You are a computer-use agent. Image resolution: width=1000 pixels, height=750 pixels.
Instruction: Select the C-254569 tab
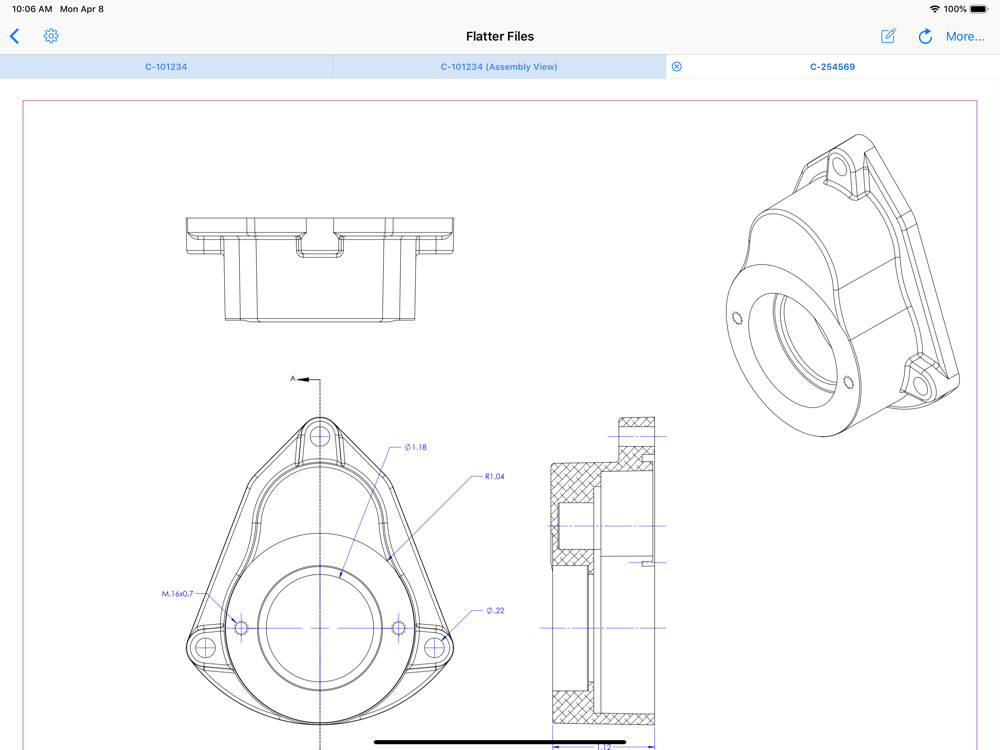(x=832, y=67)
